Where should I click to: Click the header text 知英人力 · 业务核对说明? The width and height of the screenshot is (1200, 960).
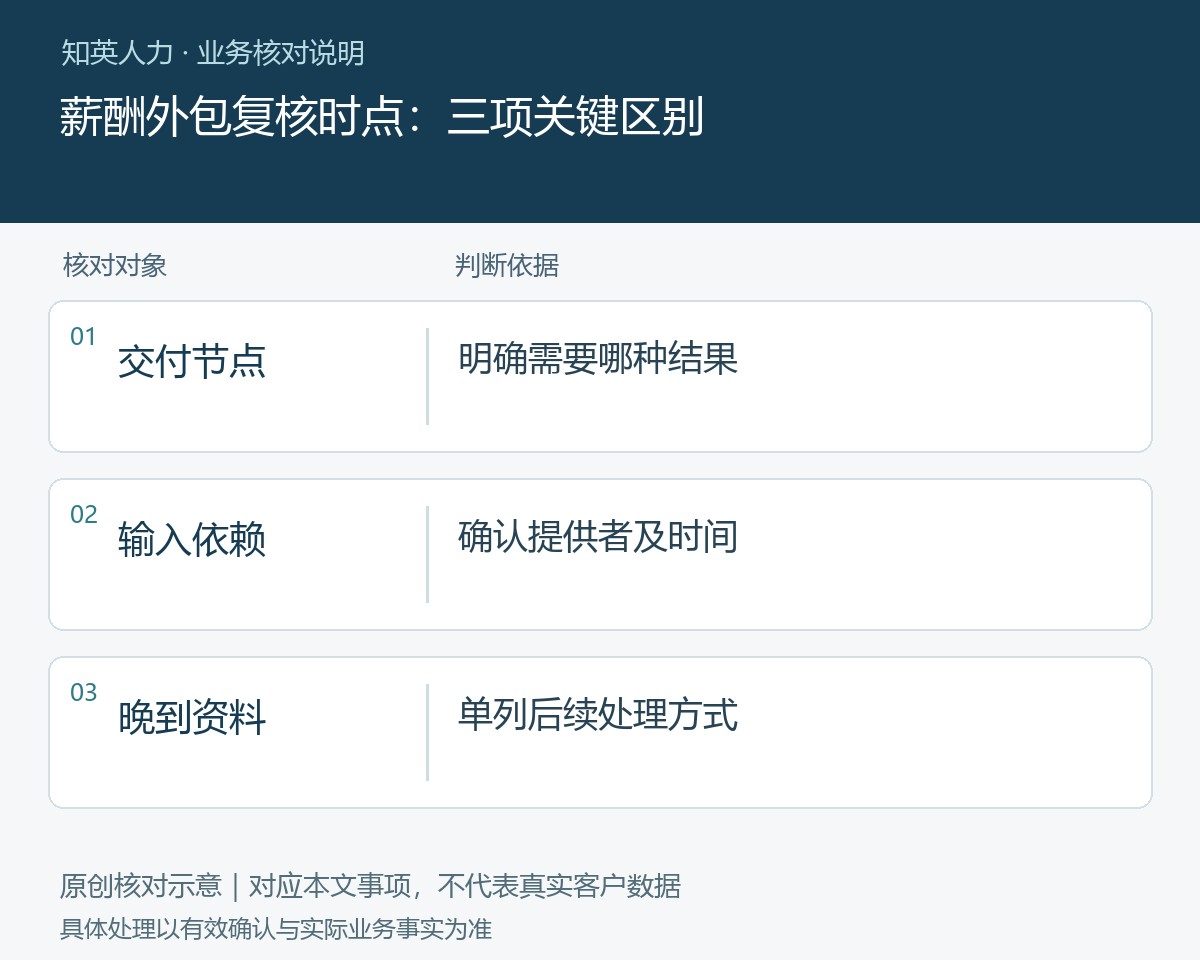[212, 52]
